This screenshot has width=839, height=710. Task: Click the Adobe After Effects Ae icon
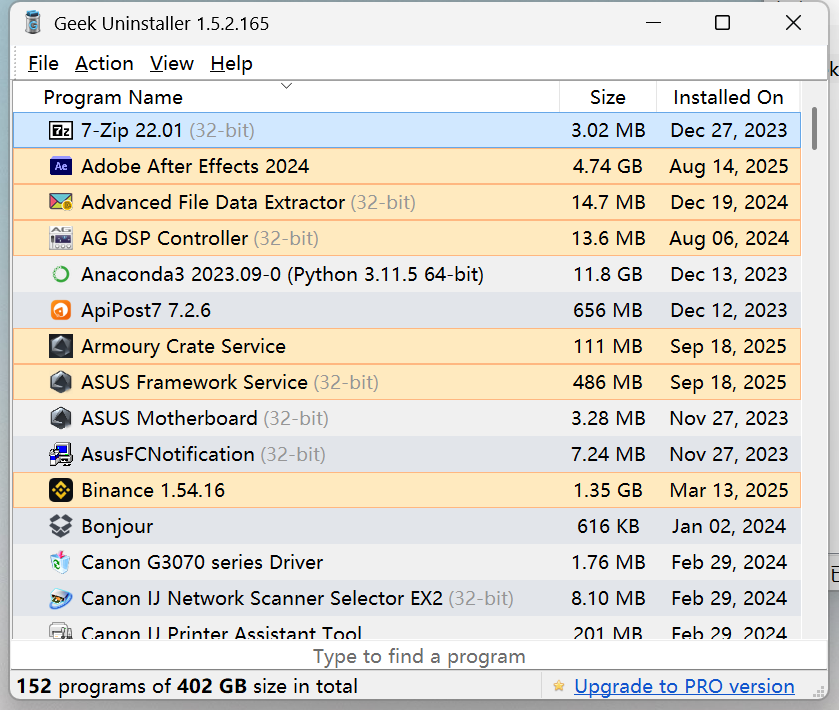coord(60,166)
